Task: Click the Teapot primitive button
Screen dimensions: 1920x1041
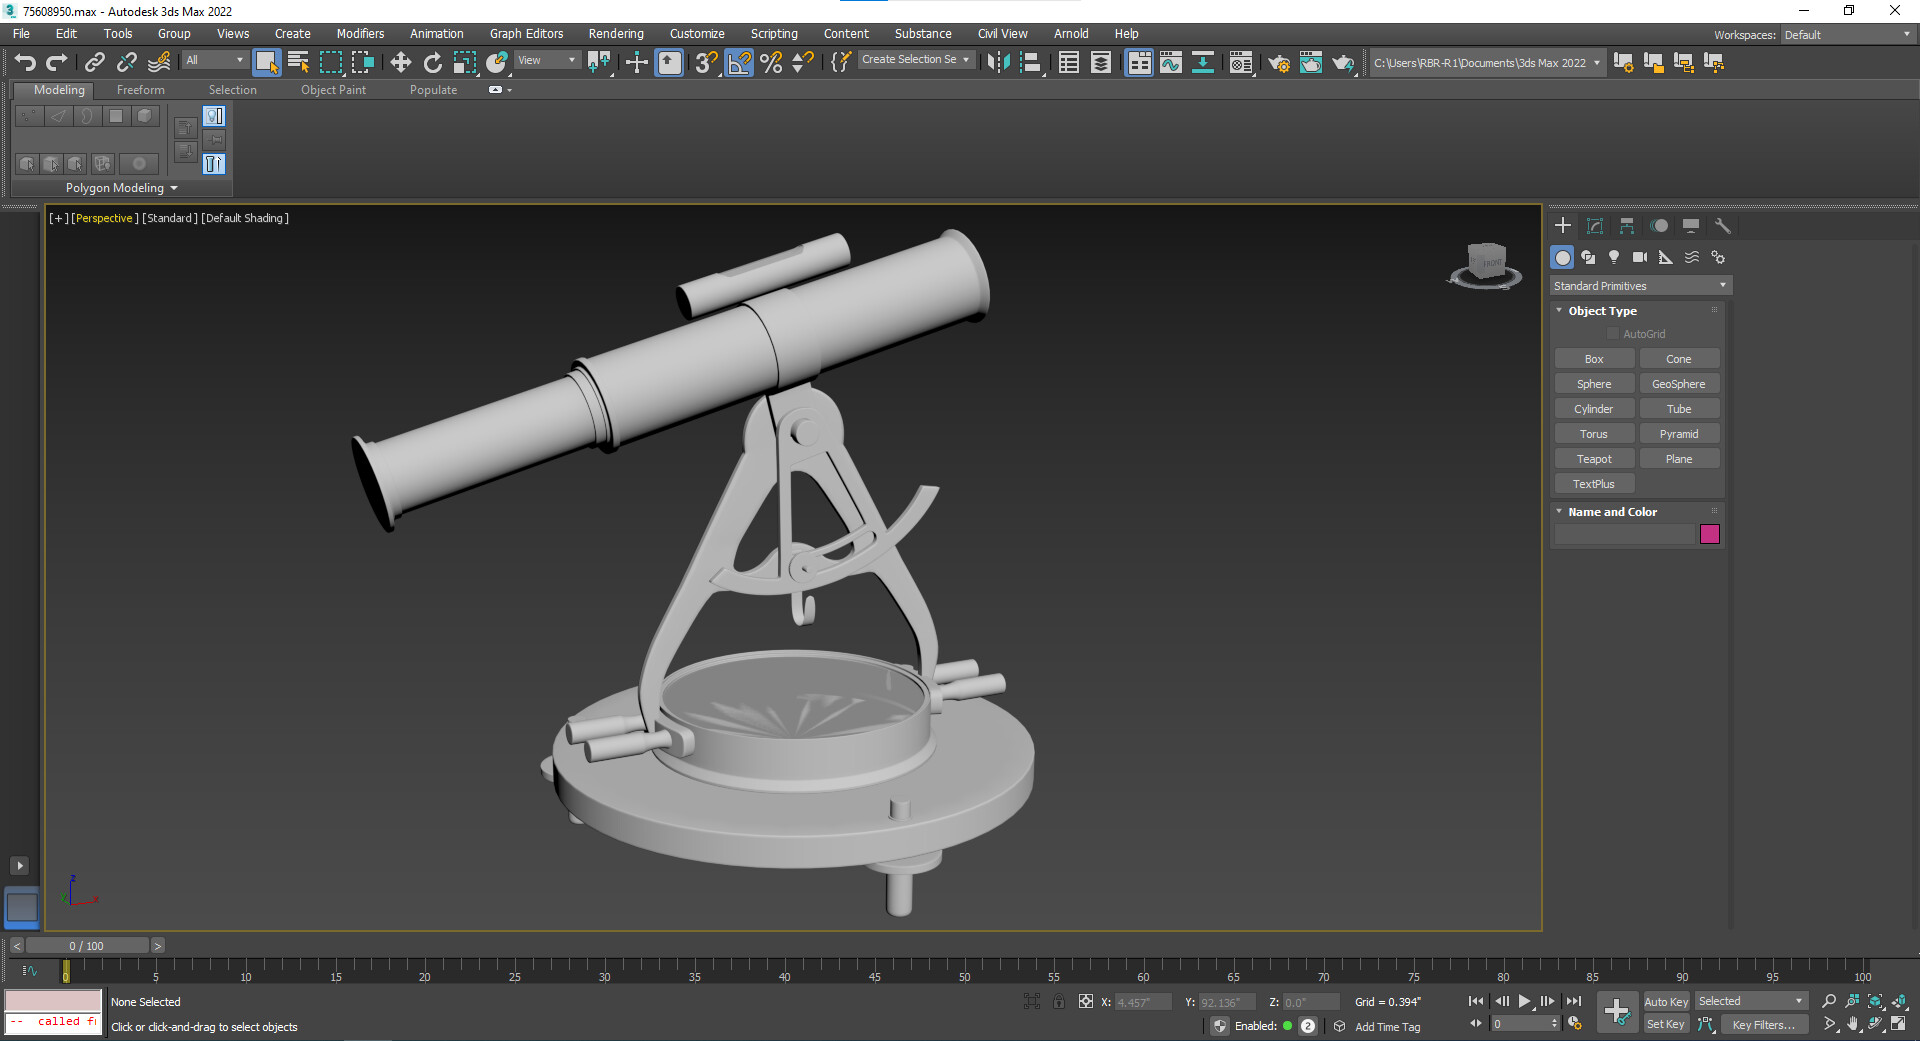Action: (1594, 458)
